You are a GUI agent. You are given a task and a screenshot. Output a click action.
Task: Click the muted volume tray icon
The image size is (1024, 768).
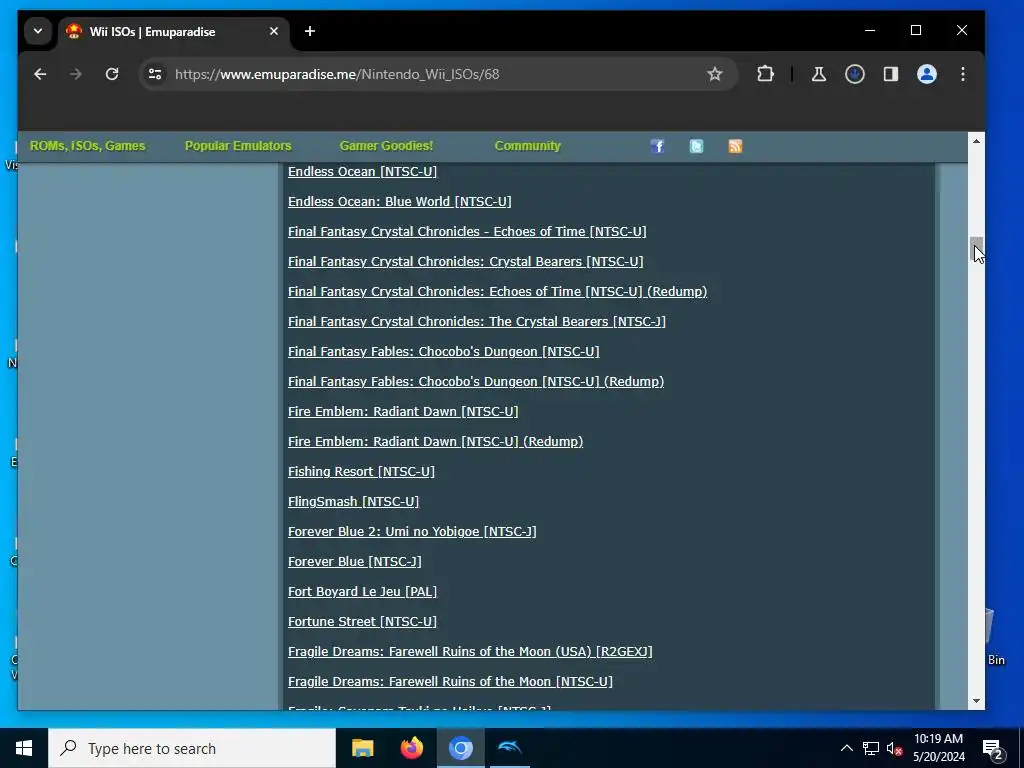click(894, 748)
